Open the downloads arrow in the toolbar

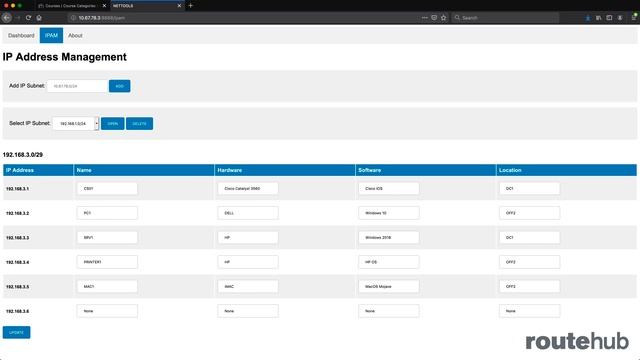pyautogui.click(x=588, y=18)
